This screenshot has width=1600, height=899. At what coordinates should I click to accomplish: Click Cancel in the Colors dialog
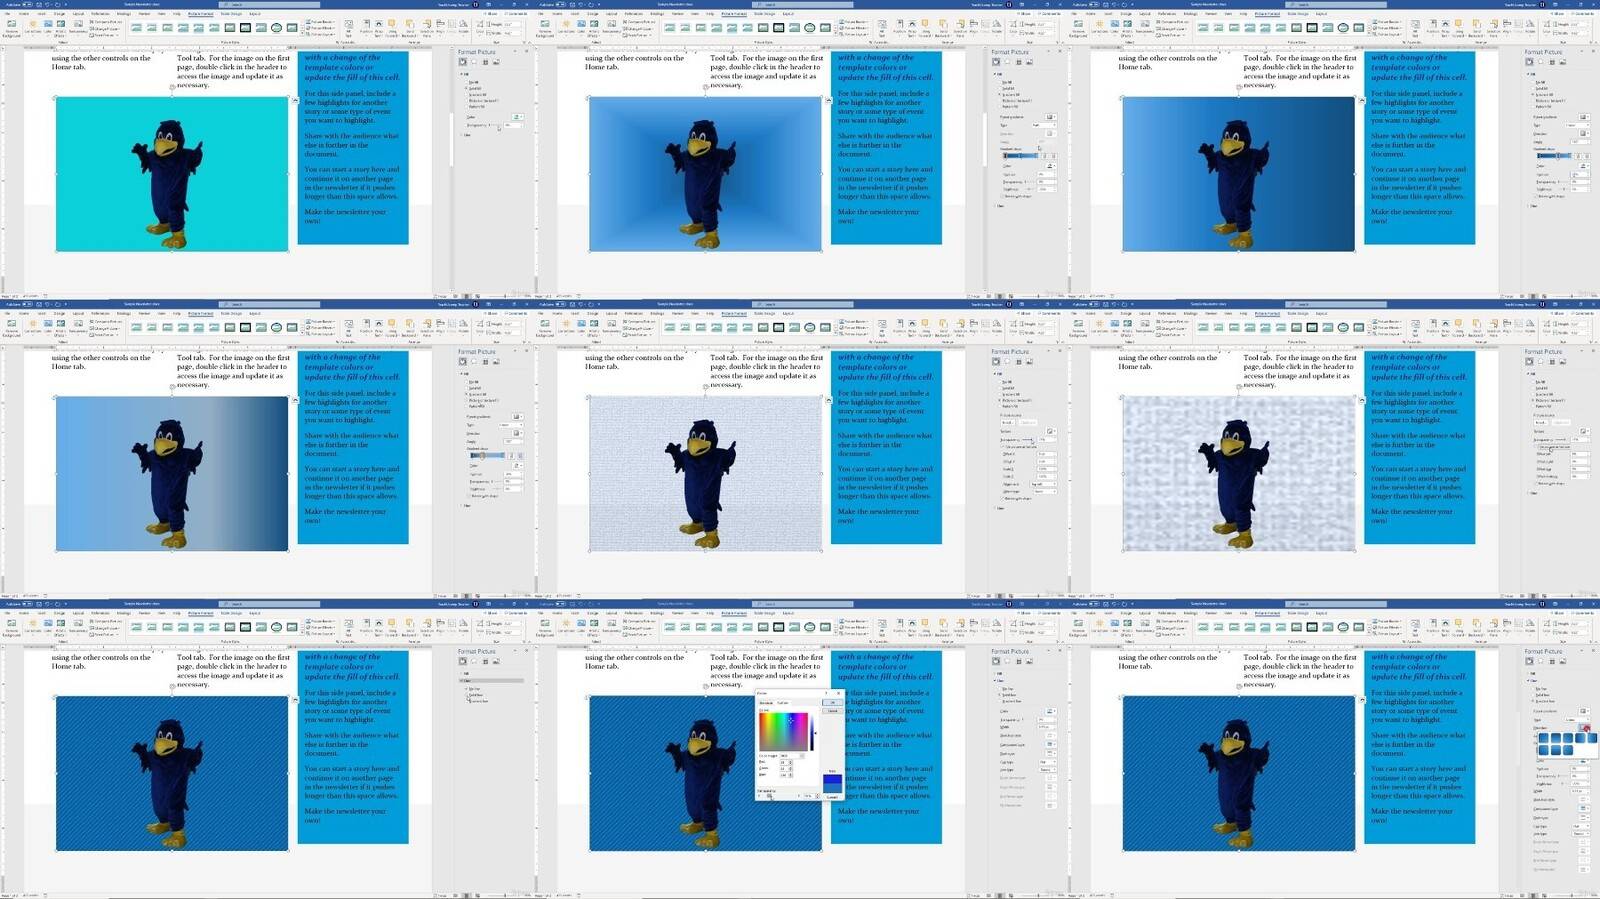(833, 711)
